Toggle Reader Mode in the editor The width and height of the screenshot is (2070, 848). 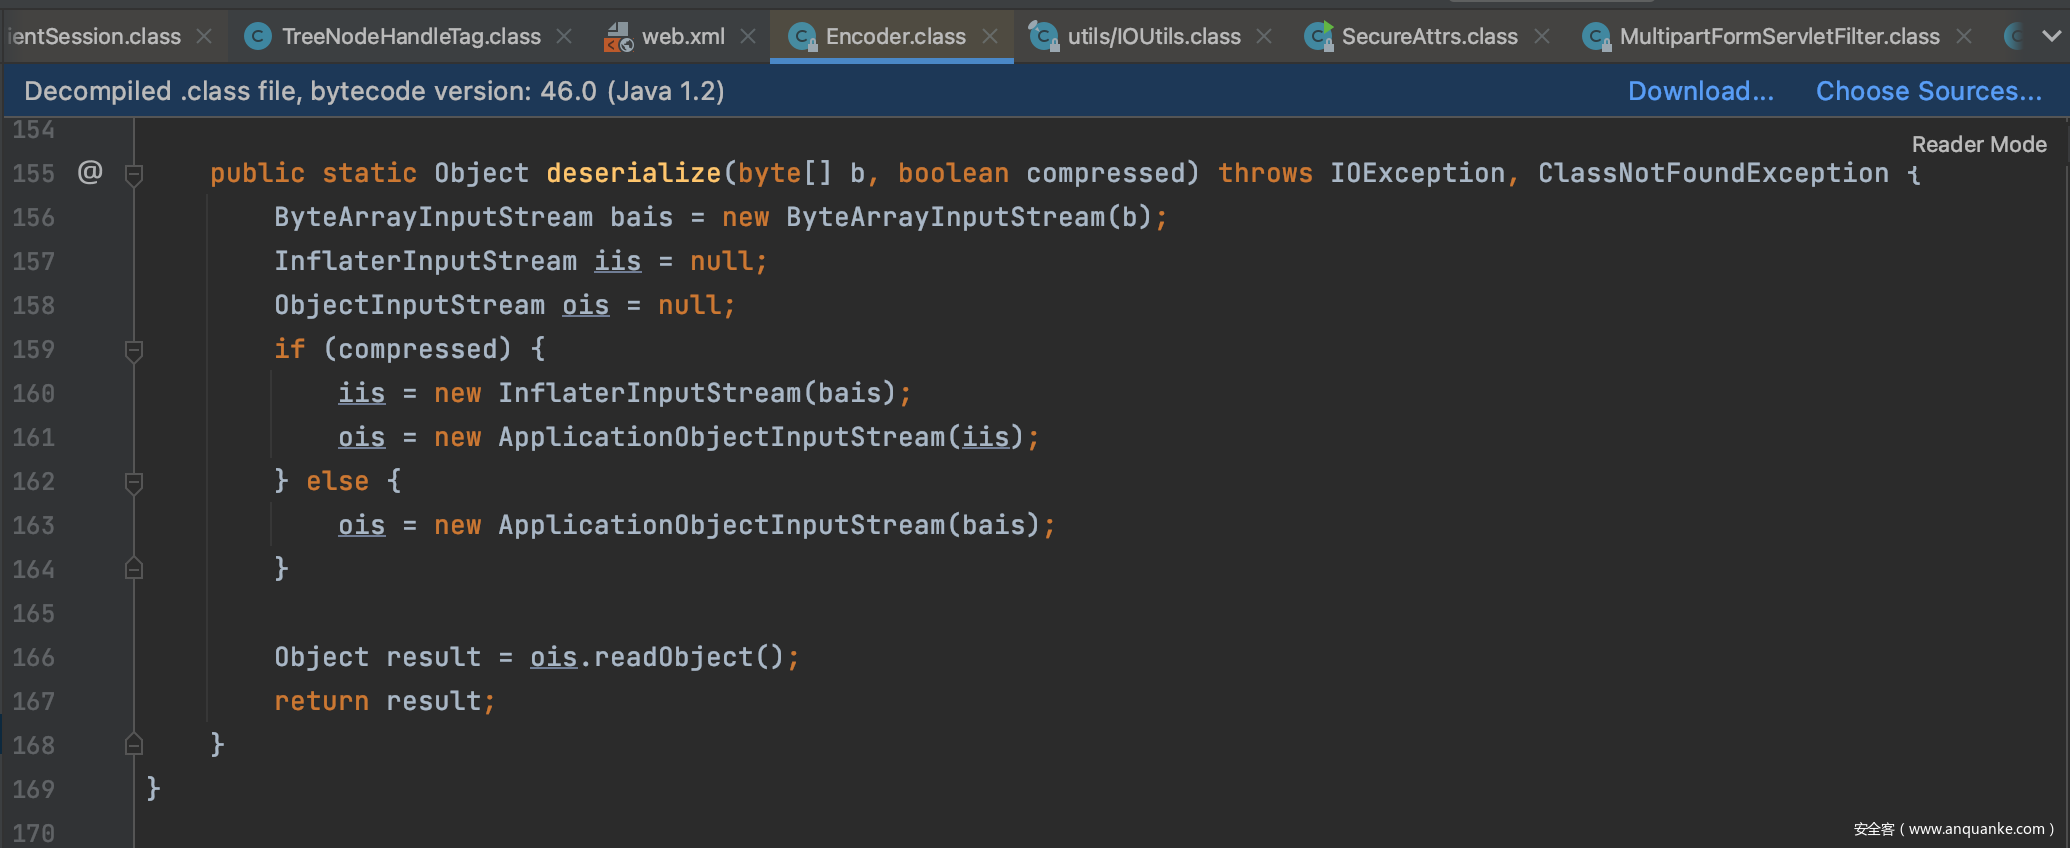click(x=1978, y=144)
